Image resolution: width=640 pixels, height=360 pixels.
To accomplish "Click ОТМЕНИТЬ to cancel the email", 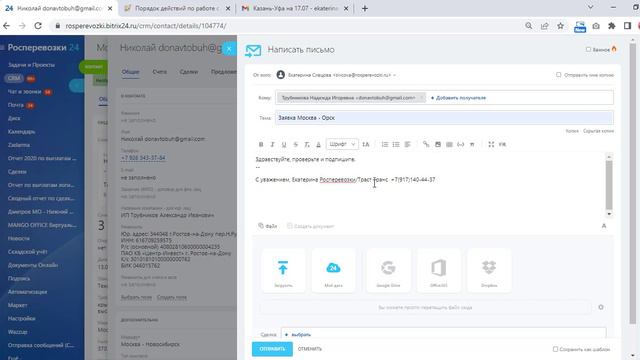I will [310, 349].
